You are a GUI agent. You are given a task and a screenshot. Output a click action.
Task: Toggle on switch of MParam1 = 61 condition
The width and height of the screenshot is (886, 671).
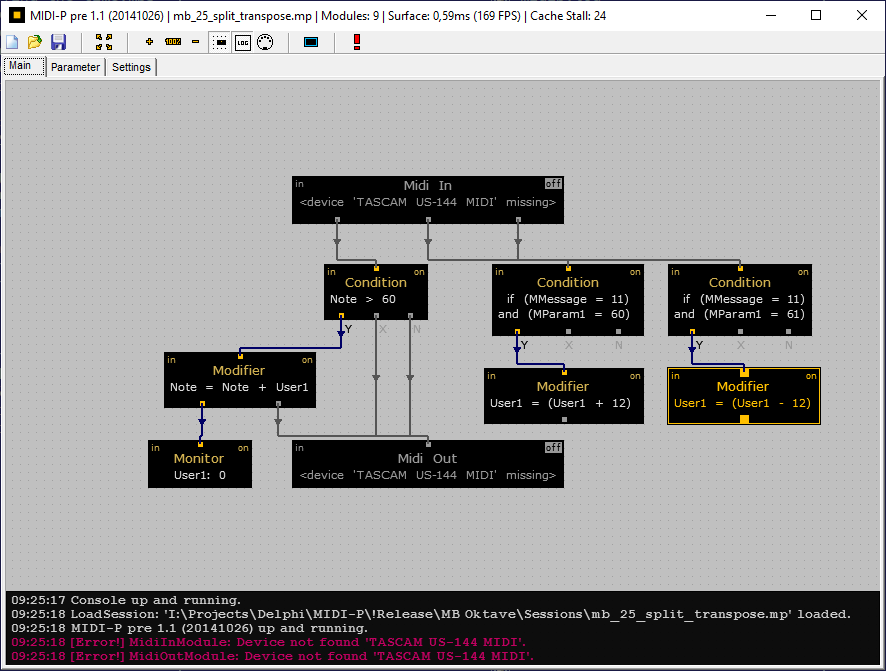pos(803,272)
